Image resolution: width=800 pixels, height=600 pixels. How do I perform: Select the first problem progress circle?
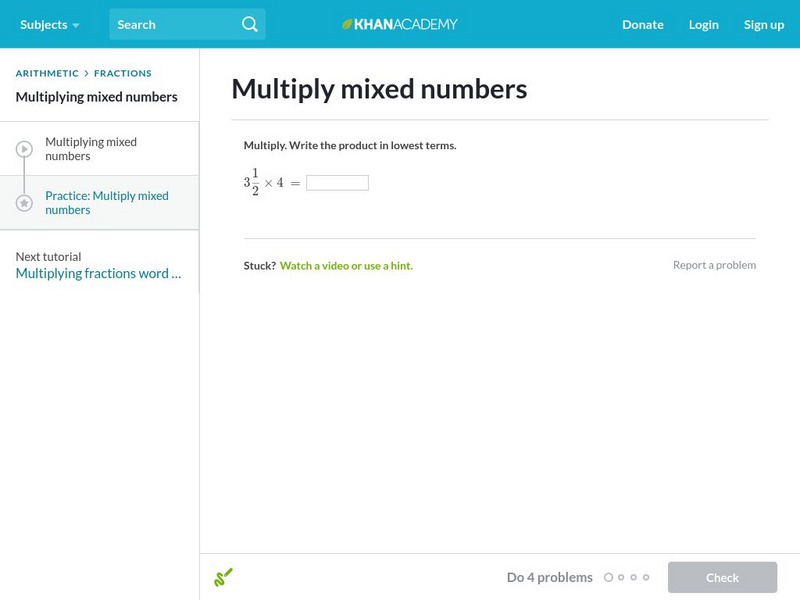pyautogui.click(x=608, y=577)
